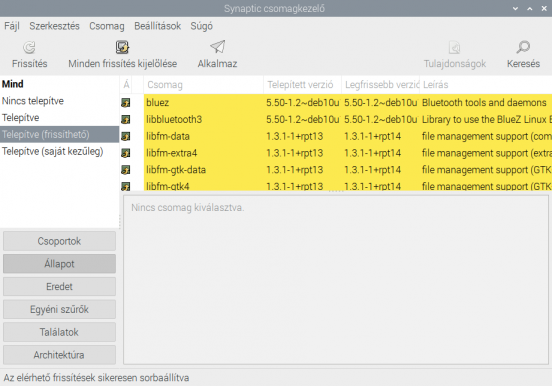552x386 pixels.
Task: Open the Súgó menu
Action: pyautogui.click(x=201, y=26)
